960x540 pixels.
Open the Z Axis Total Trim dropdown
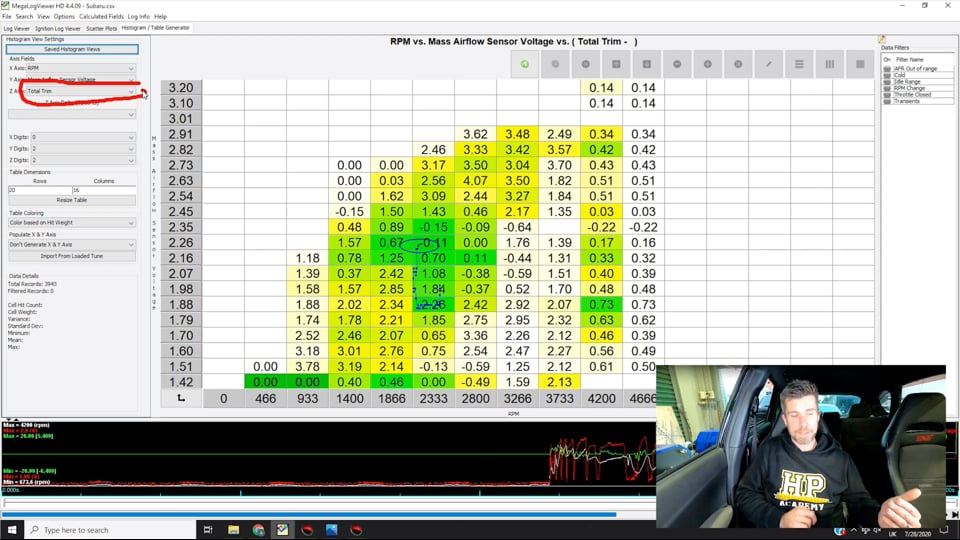click(x=80, y=91)
